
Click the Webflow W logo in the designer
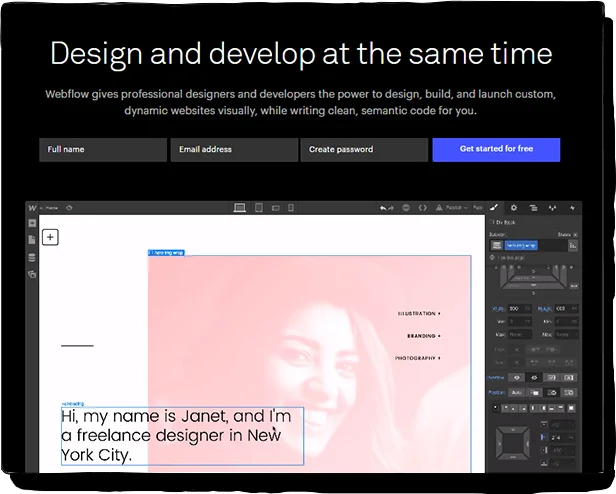point(32,208)
